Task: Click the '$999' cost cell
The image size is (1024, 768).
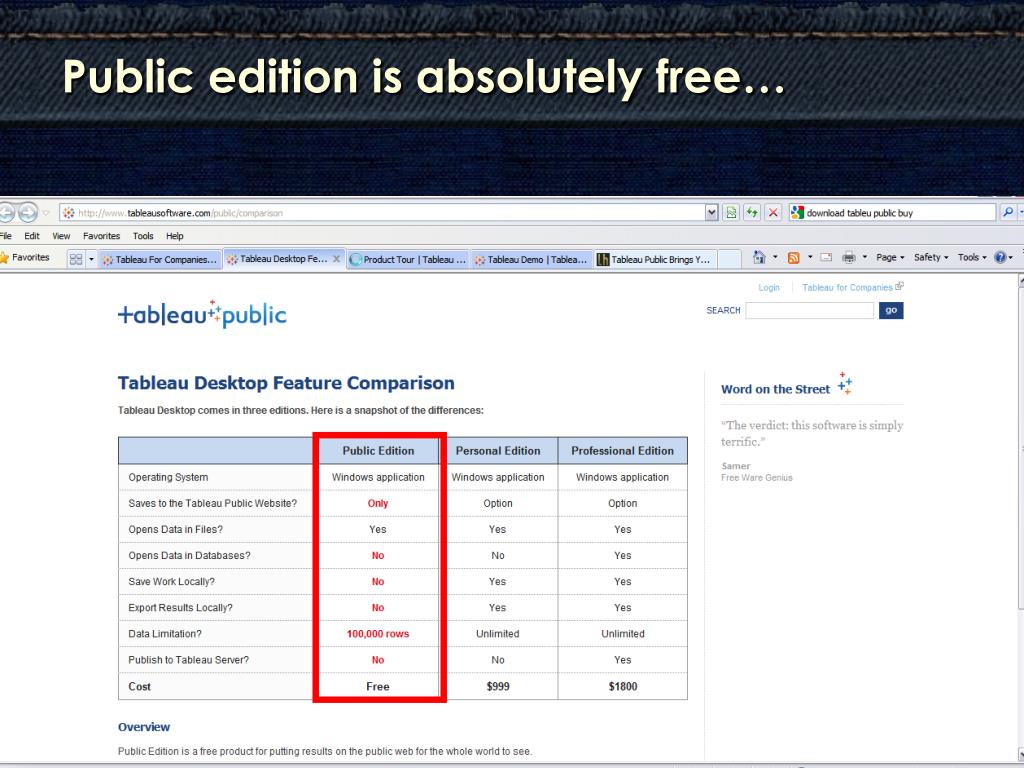Action: point(498,686)
